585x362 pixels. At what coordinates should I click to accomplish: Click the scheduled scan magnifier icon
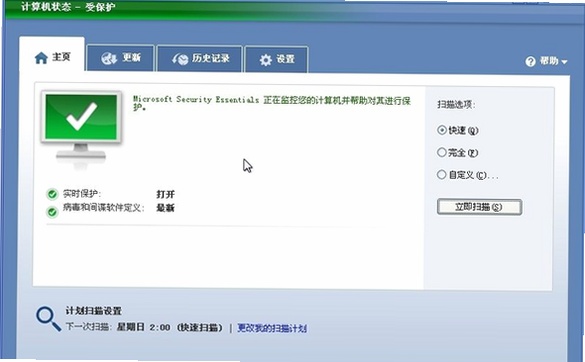coord(49,319)
